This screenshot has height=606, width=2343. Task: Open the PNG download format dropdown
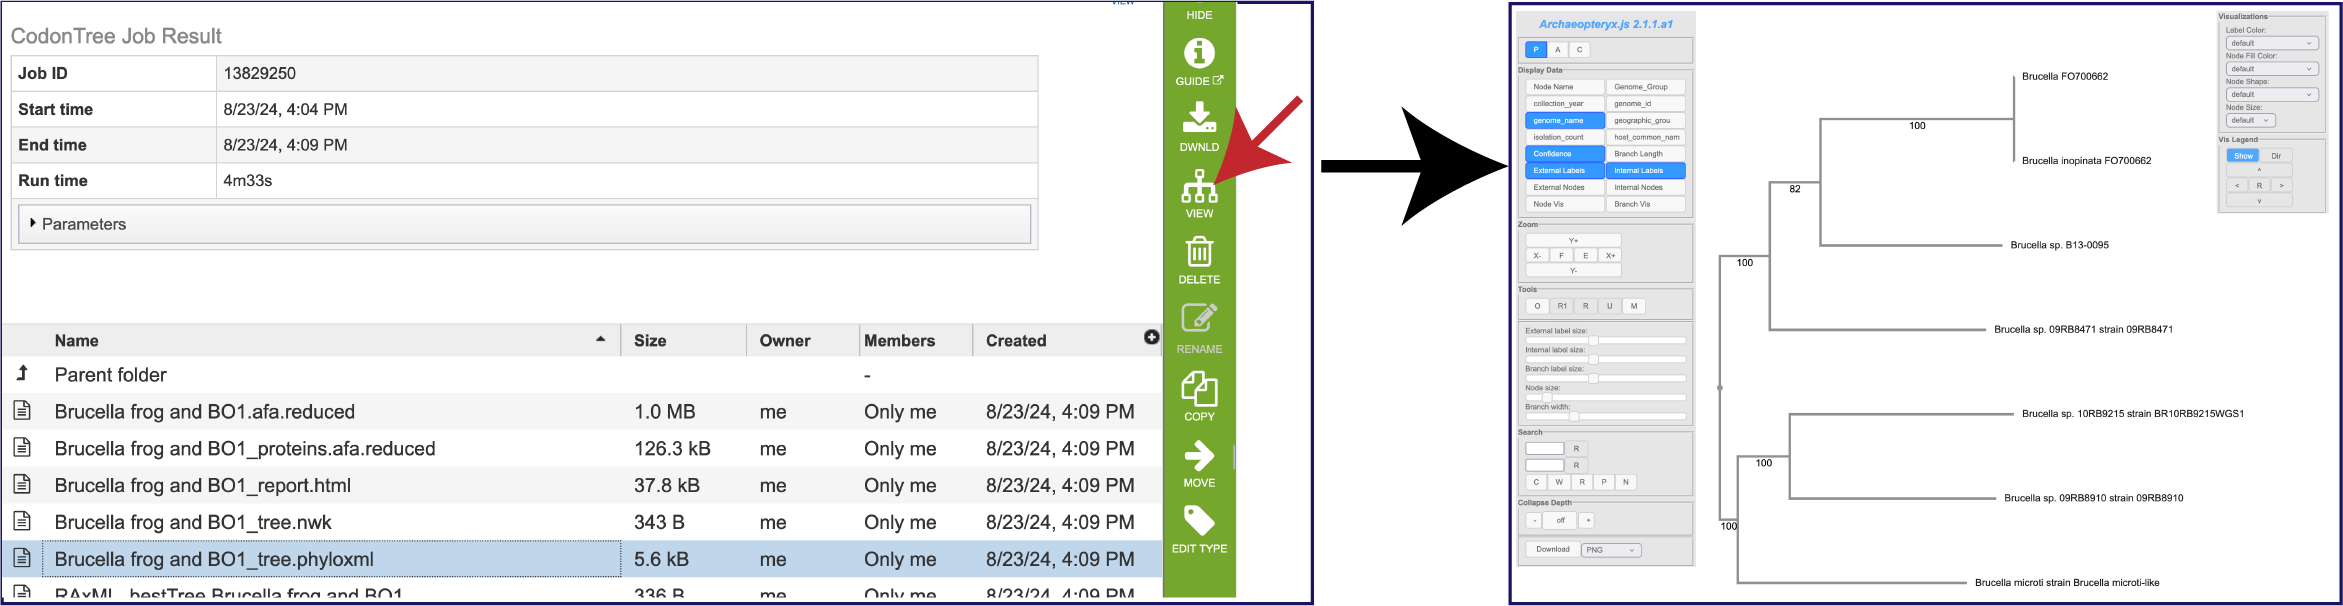click(x=1610, y=550)
